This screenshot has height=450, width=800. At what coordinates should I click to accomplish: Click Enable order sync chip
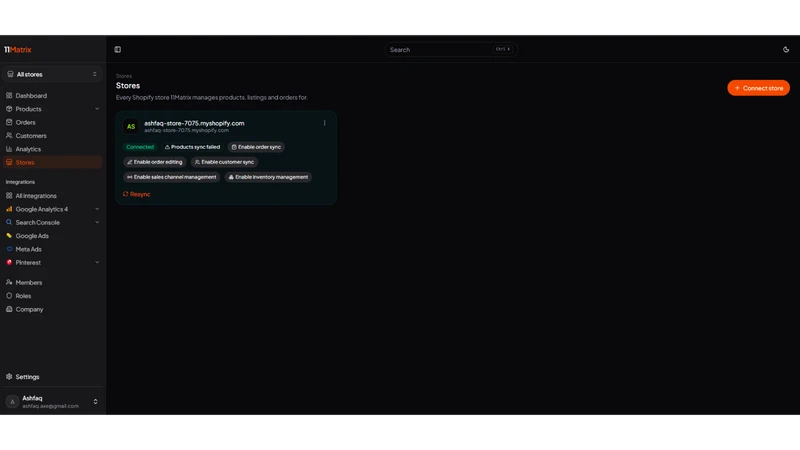tap(256, 147)
